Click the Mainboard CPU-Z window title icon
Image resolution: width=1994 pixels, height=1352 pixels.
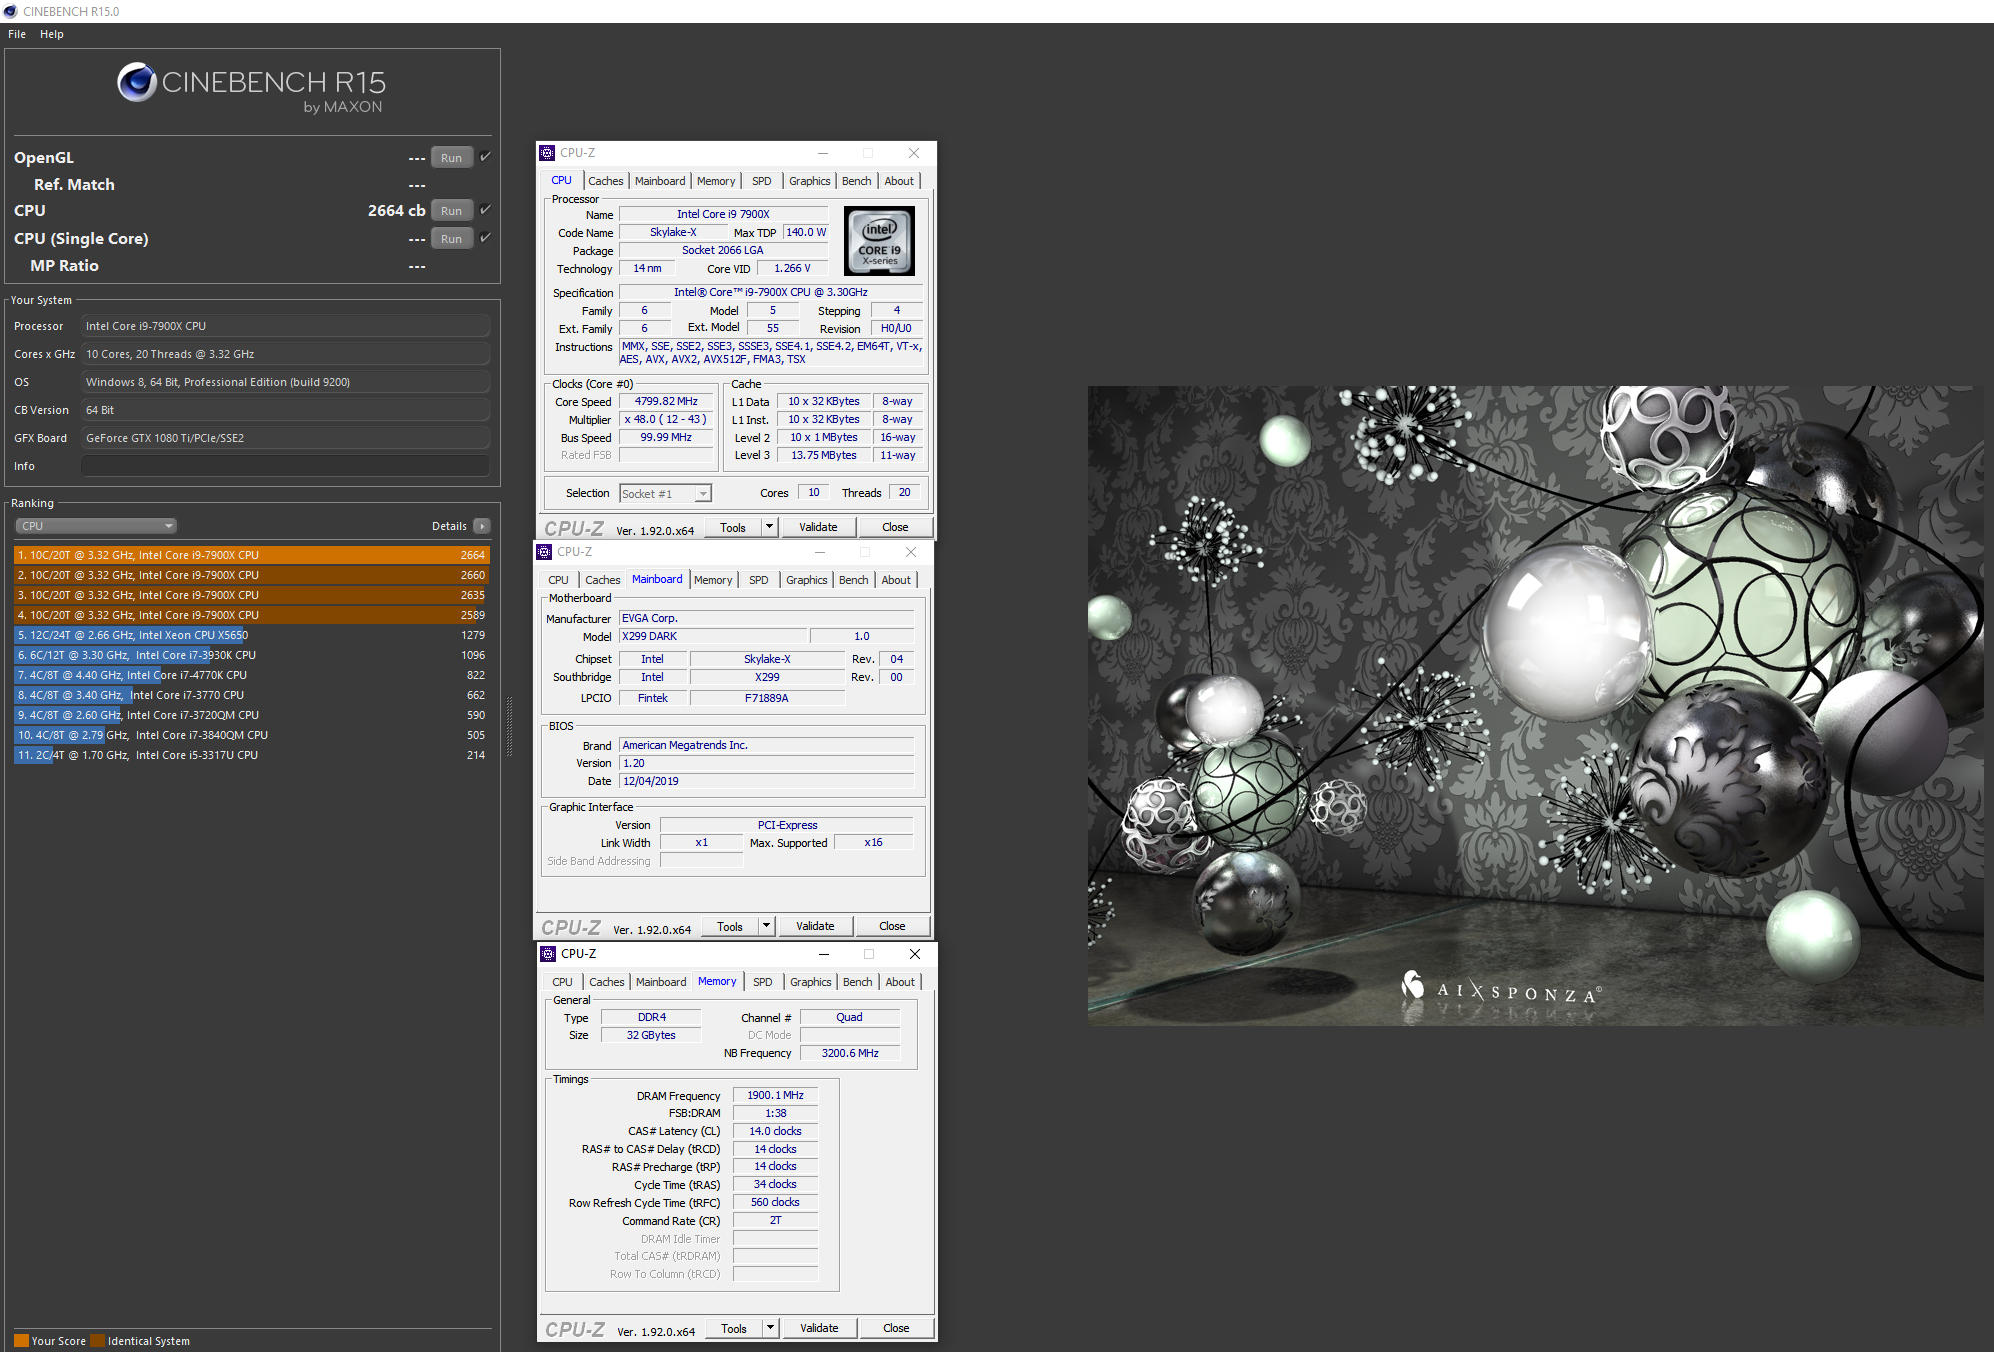pos(544,552)
